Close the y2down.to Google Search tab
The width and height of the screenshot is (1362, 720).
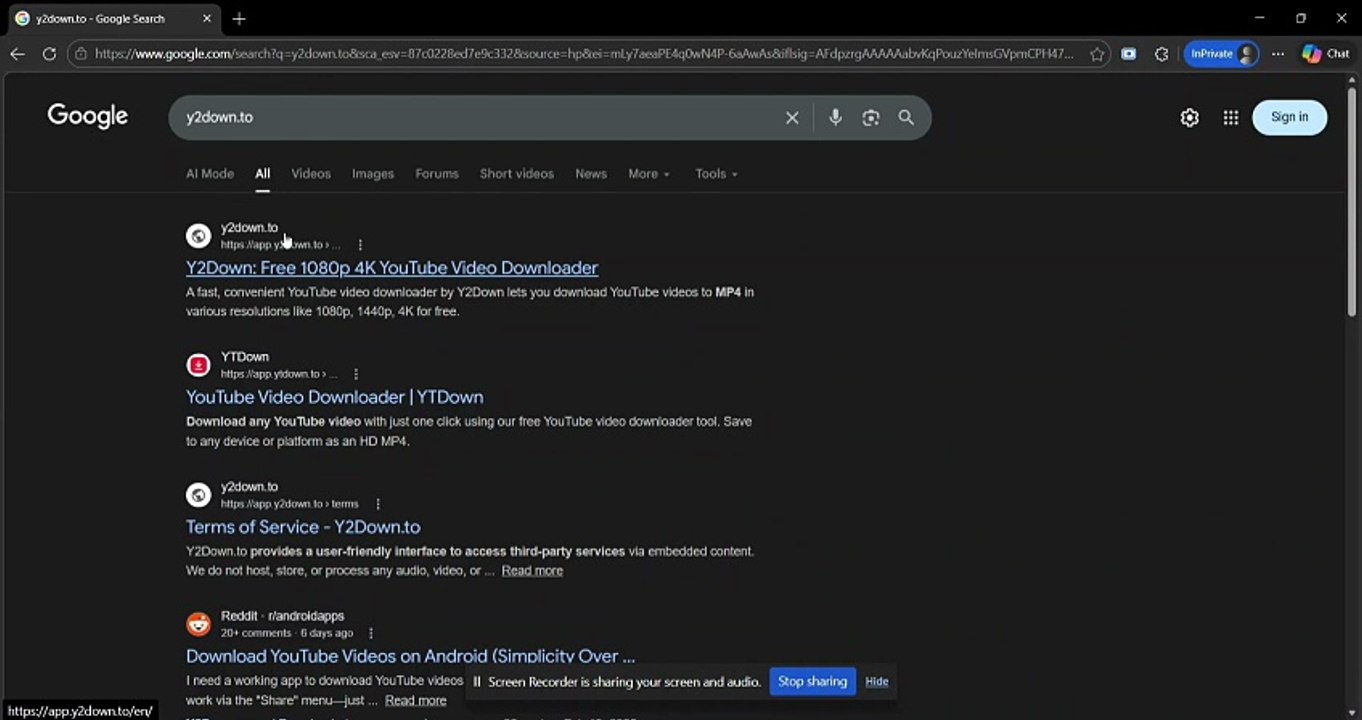(x=207, y=18)
